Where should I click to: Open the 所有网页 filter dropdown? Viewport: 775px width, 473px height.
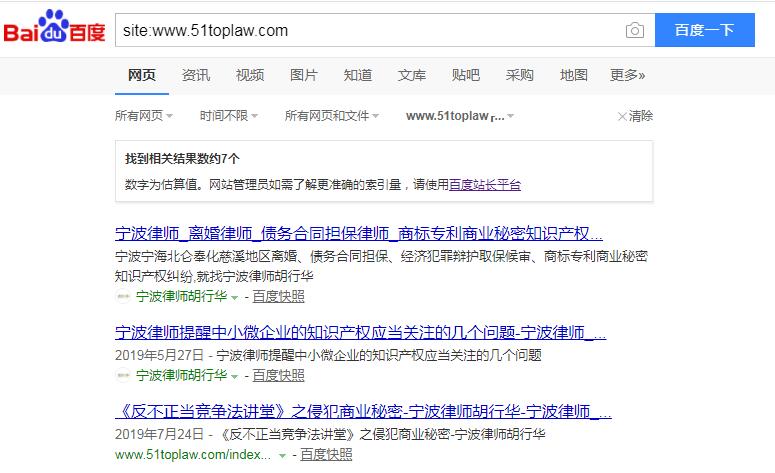144,116
